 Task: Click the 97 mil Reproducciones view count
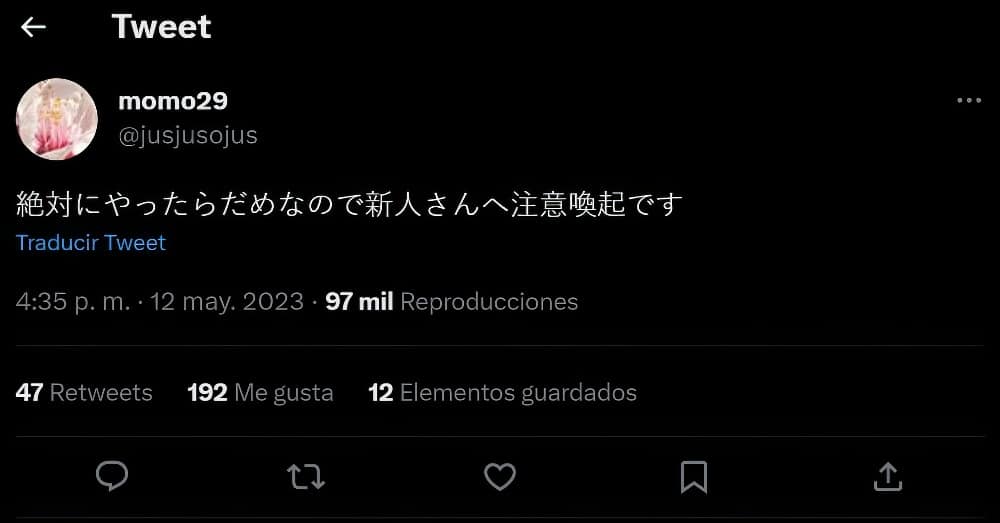tap(452, 301)
